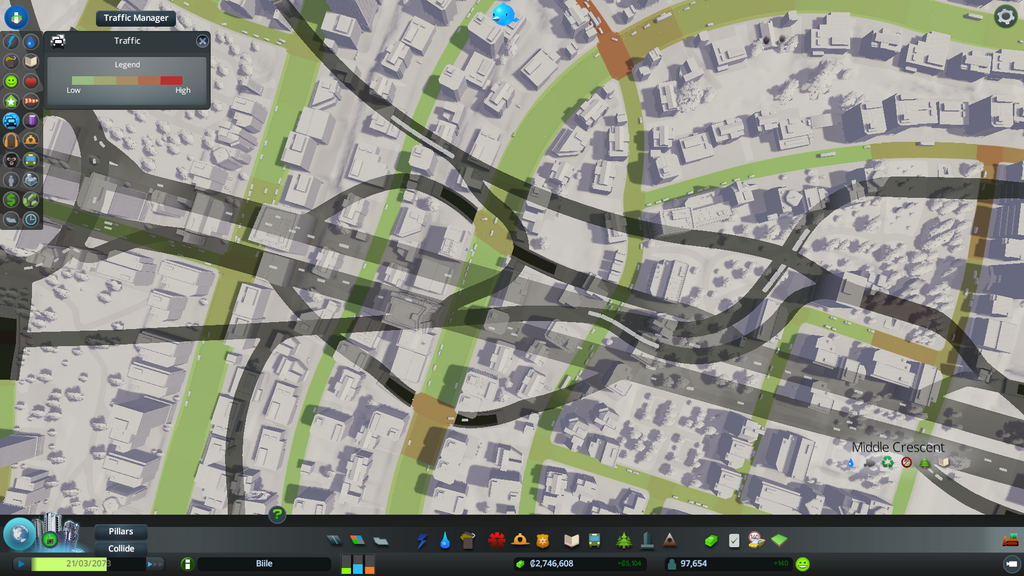Screen dimensions: 1024x576
Task: Click the blue Chirper bird icon
Action: (x=504, y=14)
